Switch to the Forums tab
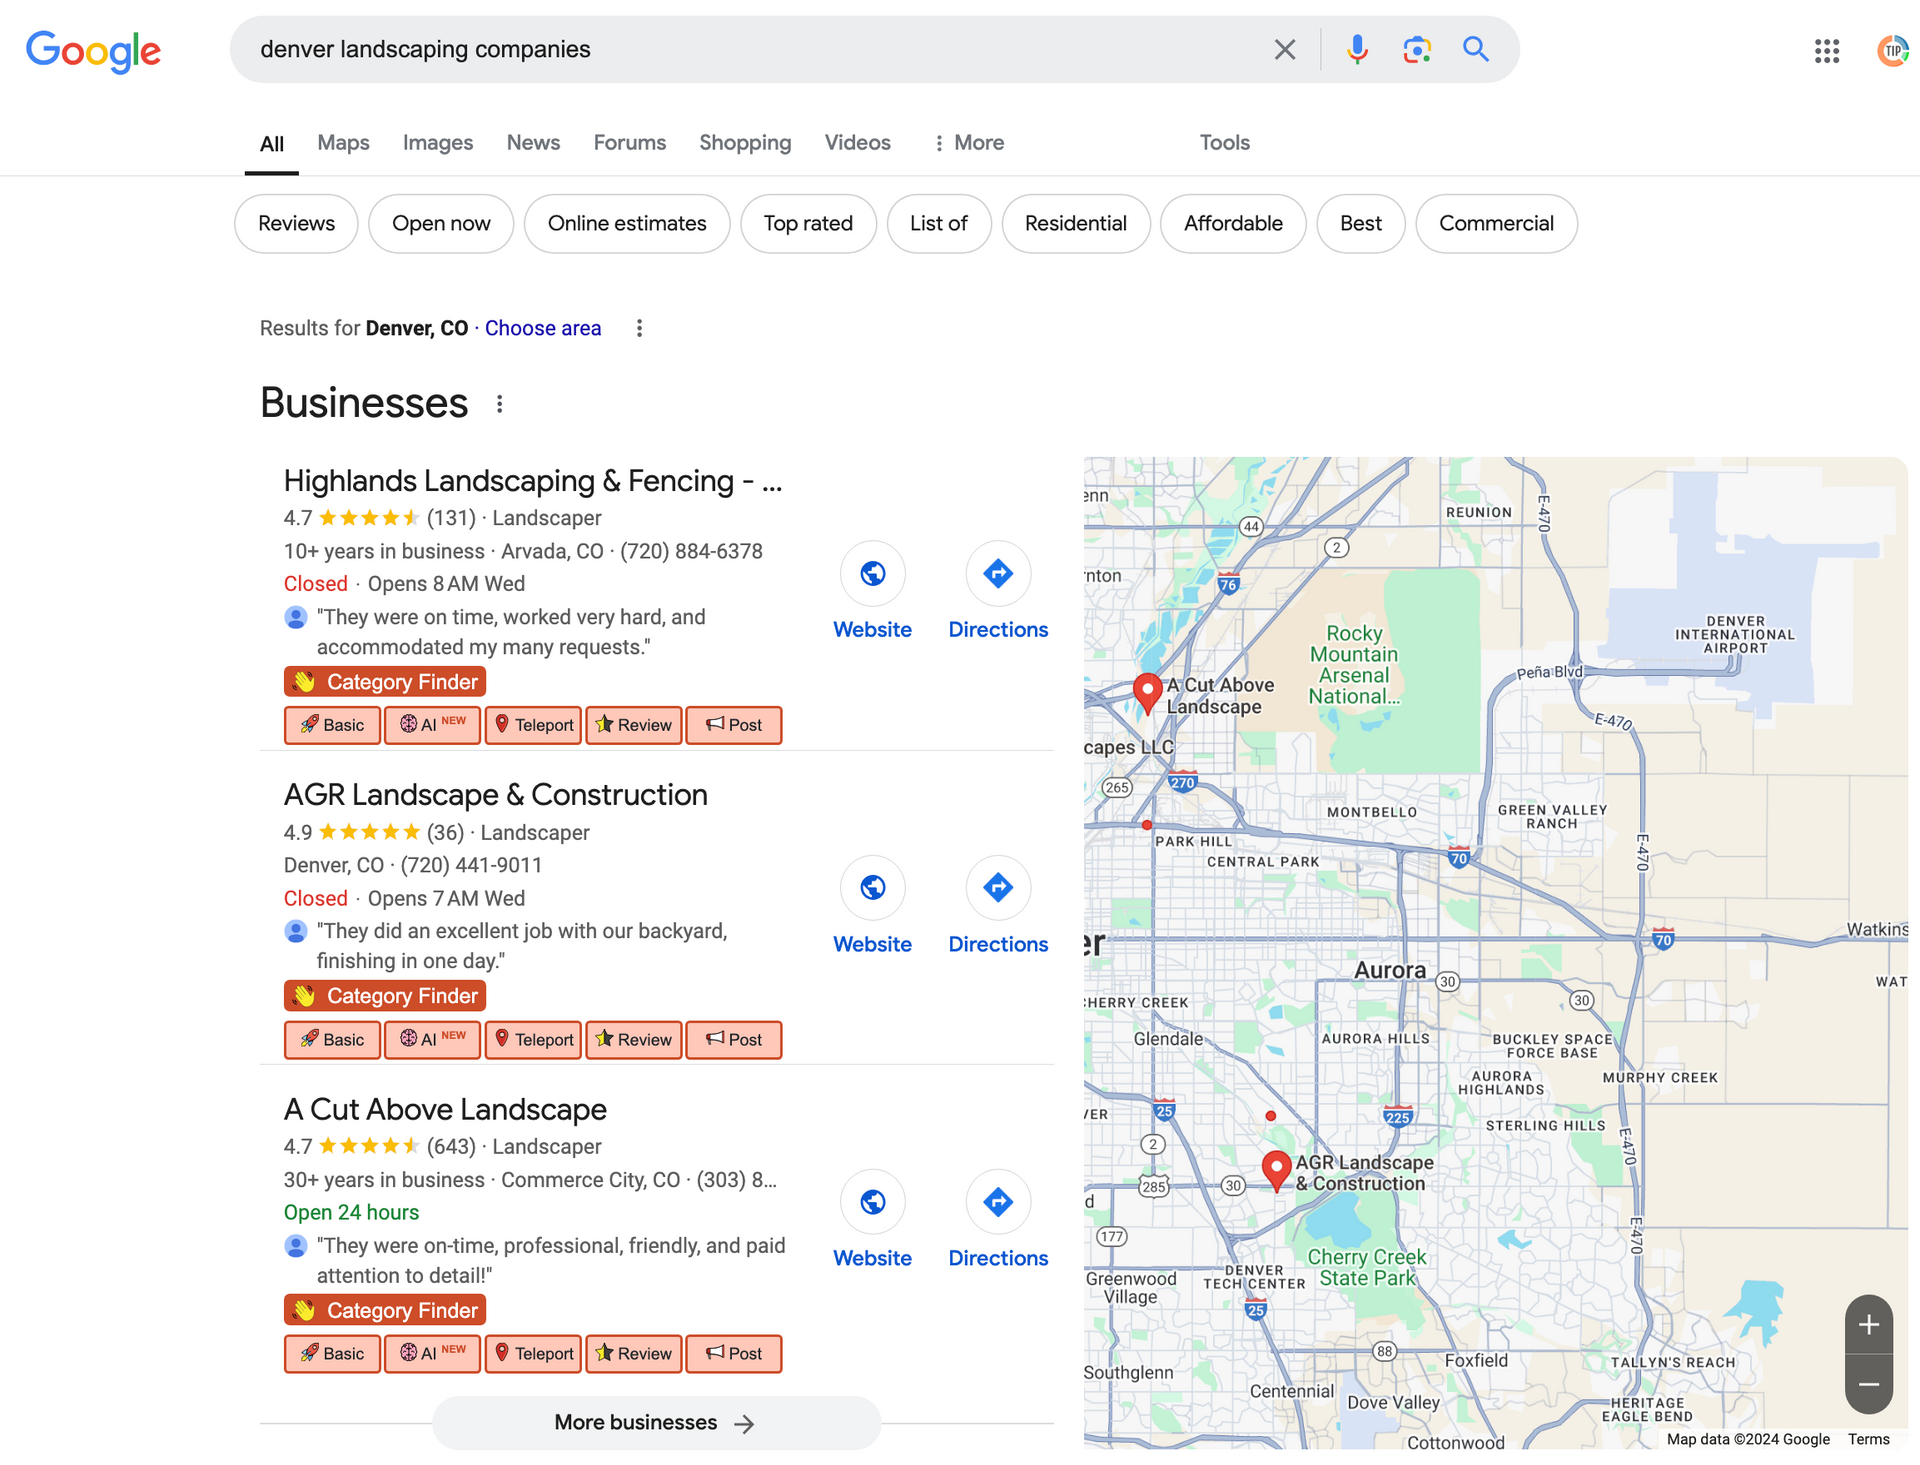 tap(630, 143)
